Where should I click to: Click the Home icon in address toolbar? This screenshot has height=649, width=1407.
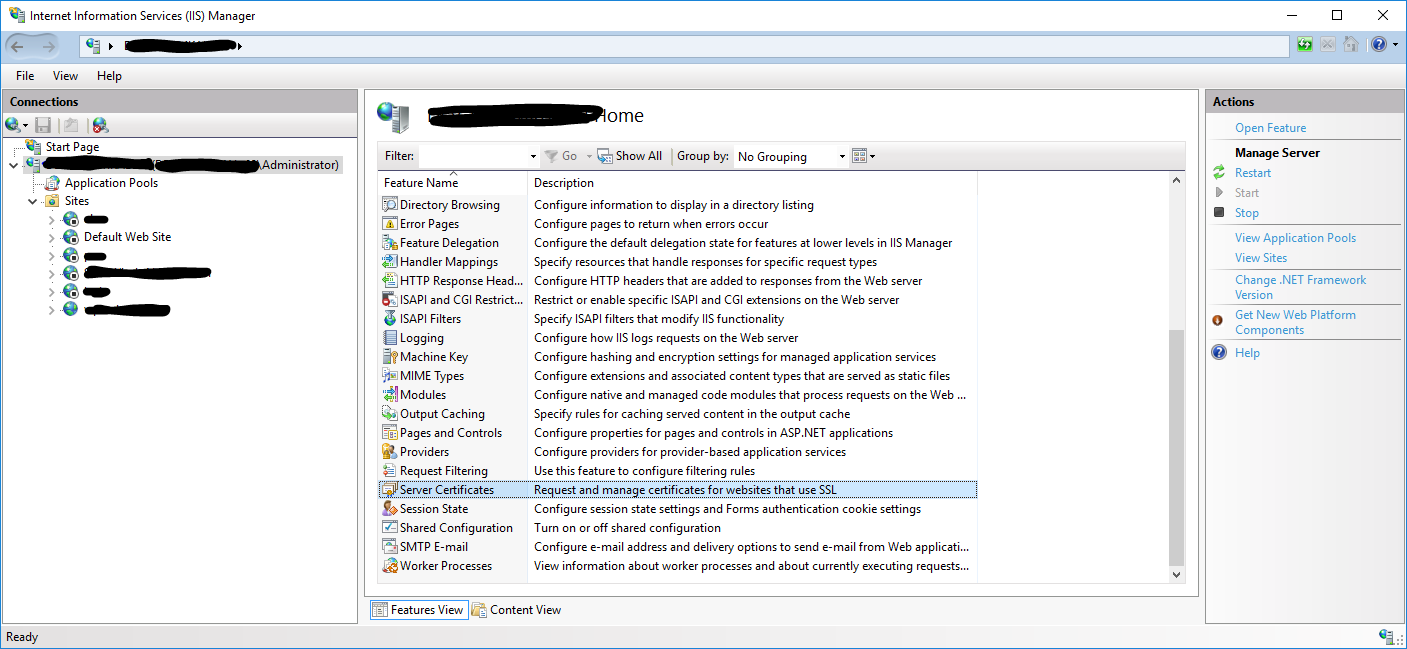point(1351,45)
